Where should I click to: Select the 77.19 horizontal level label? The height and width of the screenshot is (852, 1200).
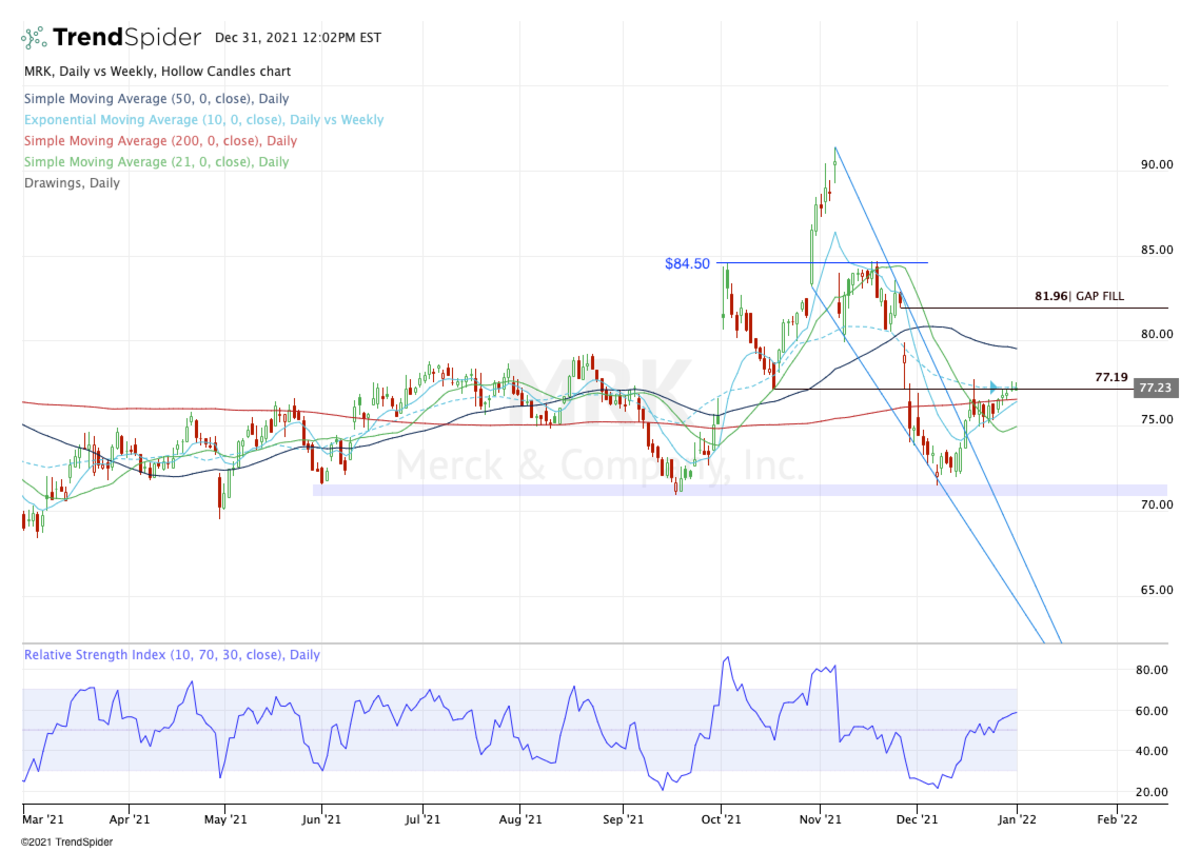click(1111, 378)
